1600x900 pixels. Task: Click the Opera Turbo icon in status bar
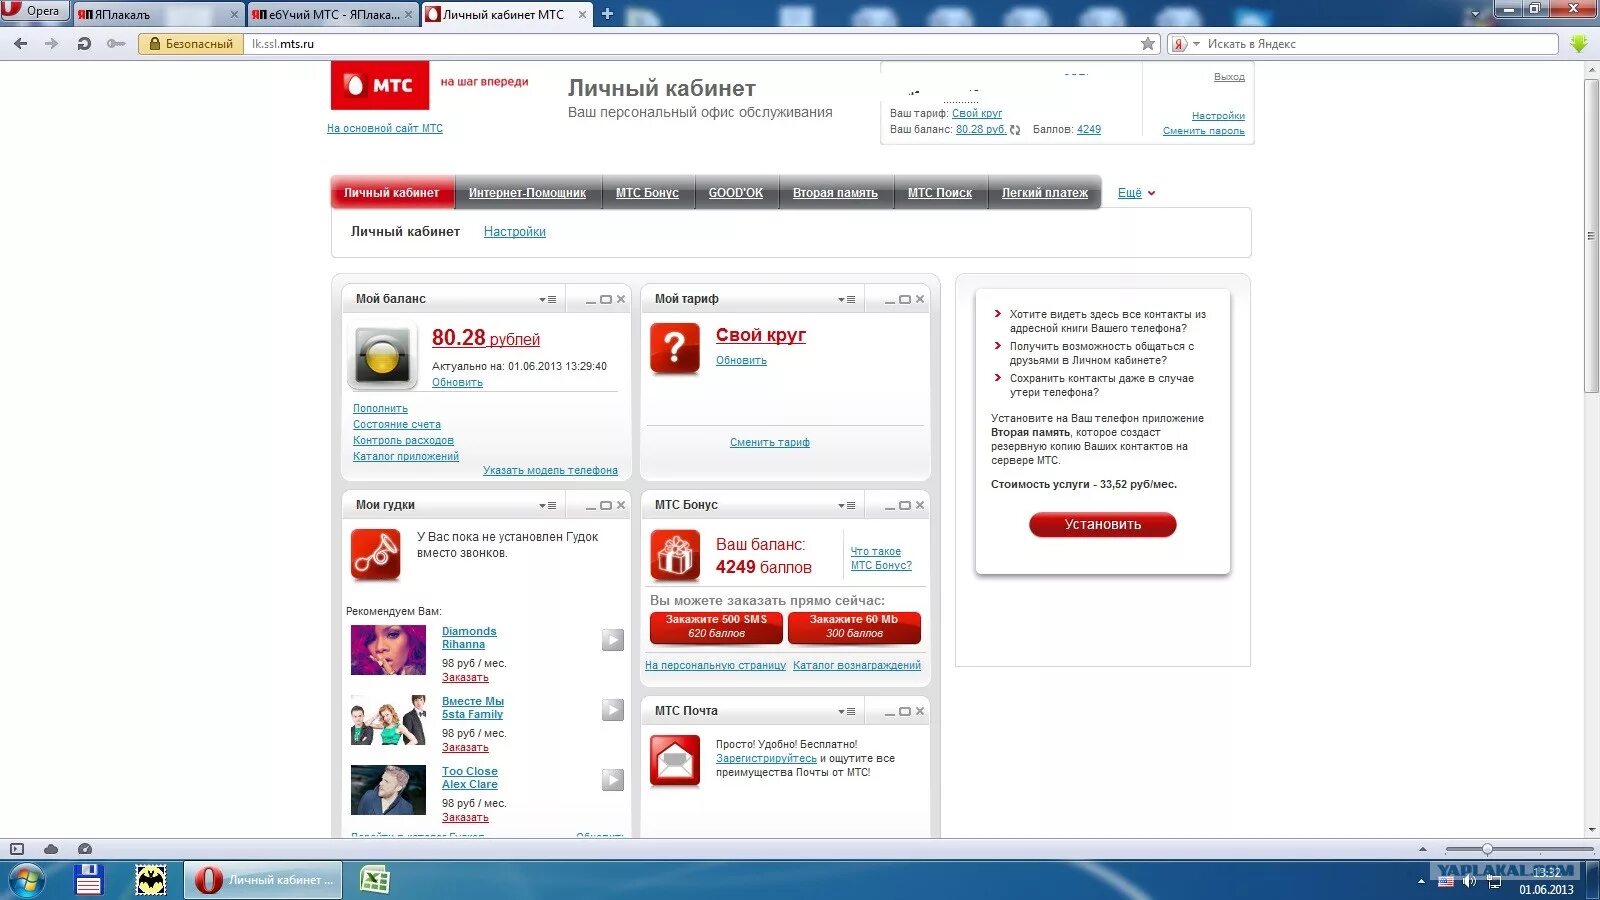click(85, 849)
